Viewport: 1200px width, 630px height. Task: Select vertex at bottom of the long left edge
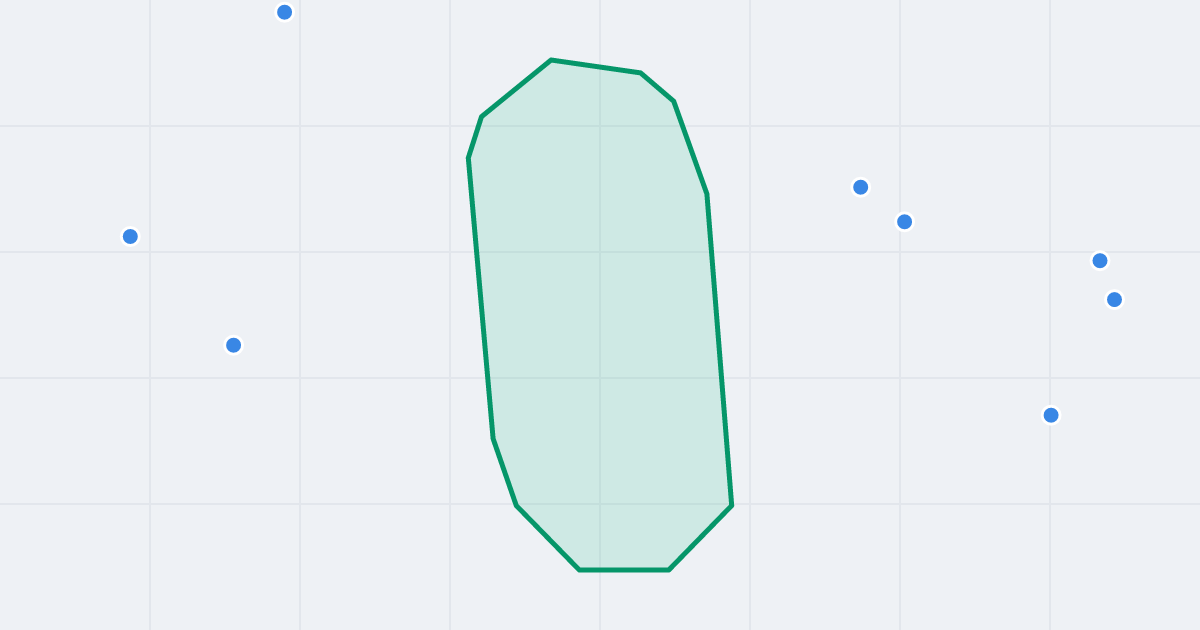493,438
